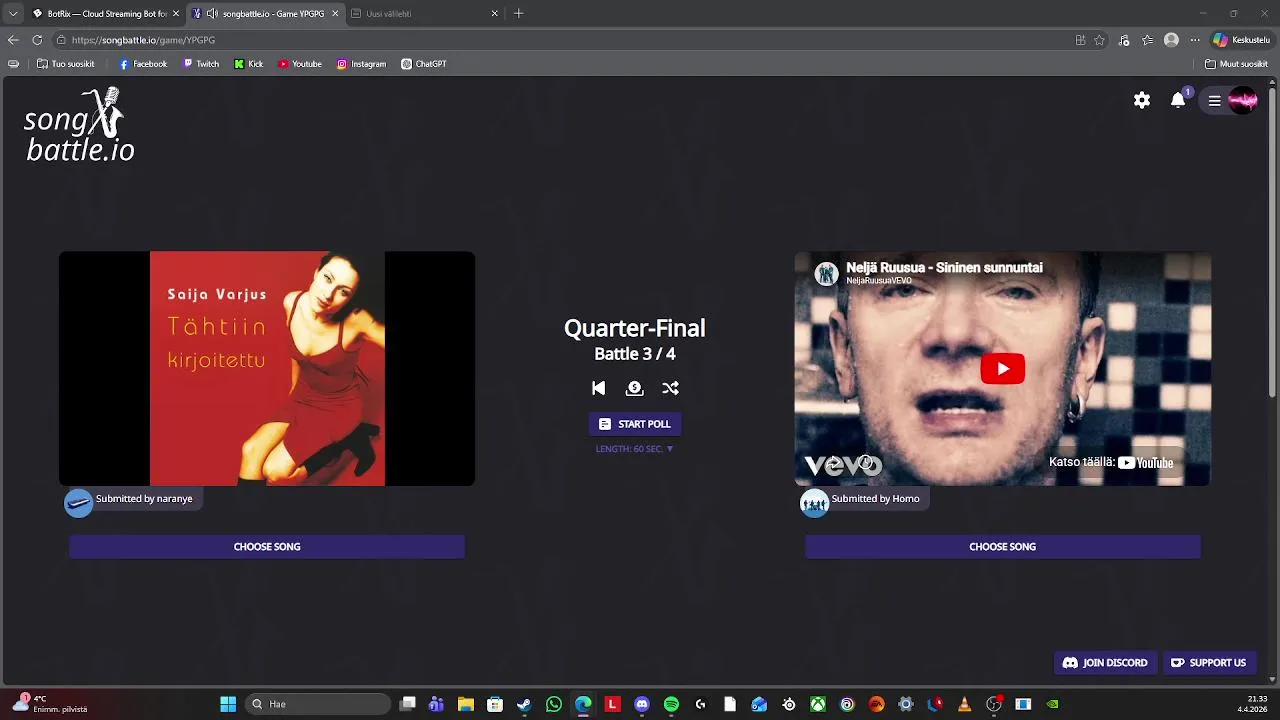This screenshot has width=1280, height=720.
Task: Click NeljäRuusuaVEVO channel avatar in video
Action: click(x=826, y=273)
